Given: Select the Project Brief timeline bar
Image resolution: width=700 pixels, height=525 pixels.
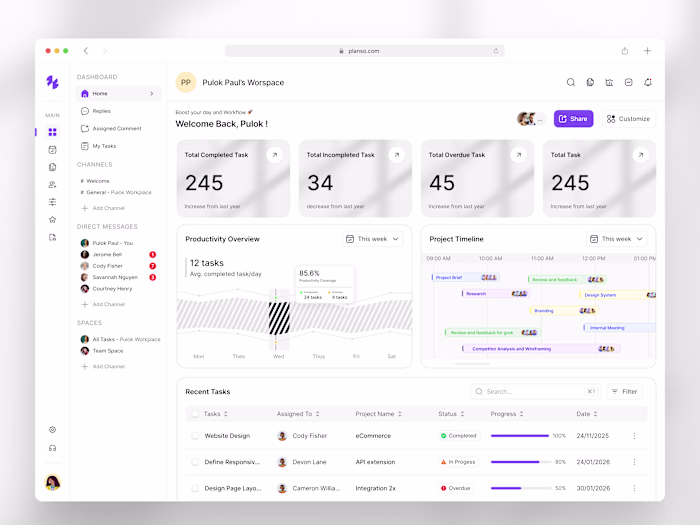Looking at the screenshot, I should tap(465, 278).
